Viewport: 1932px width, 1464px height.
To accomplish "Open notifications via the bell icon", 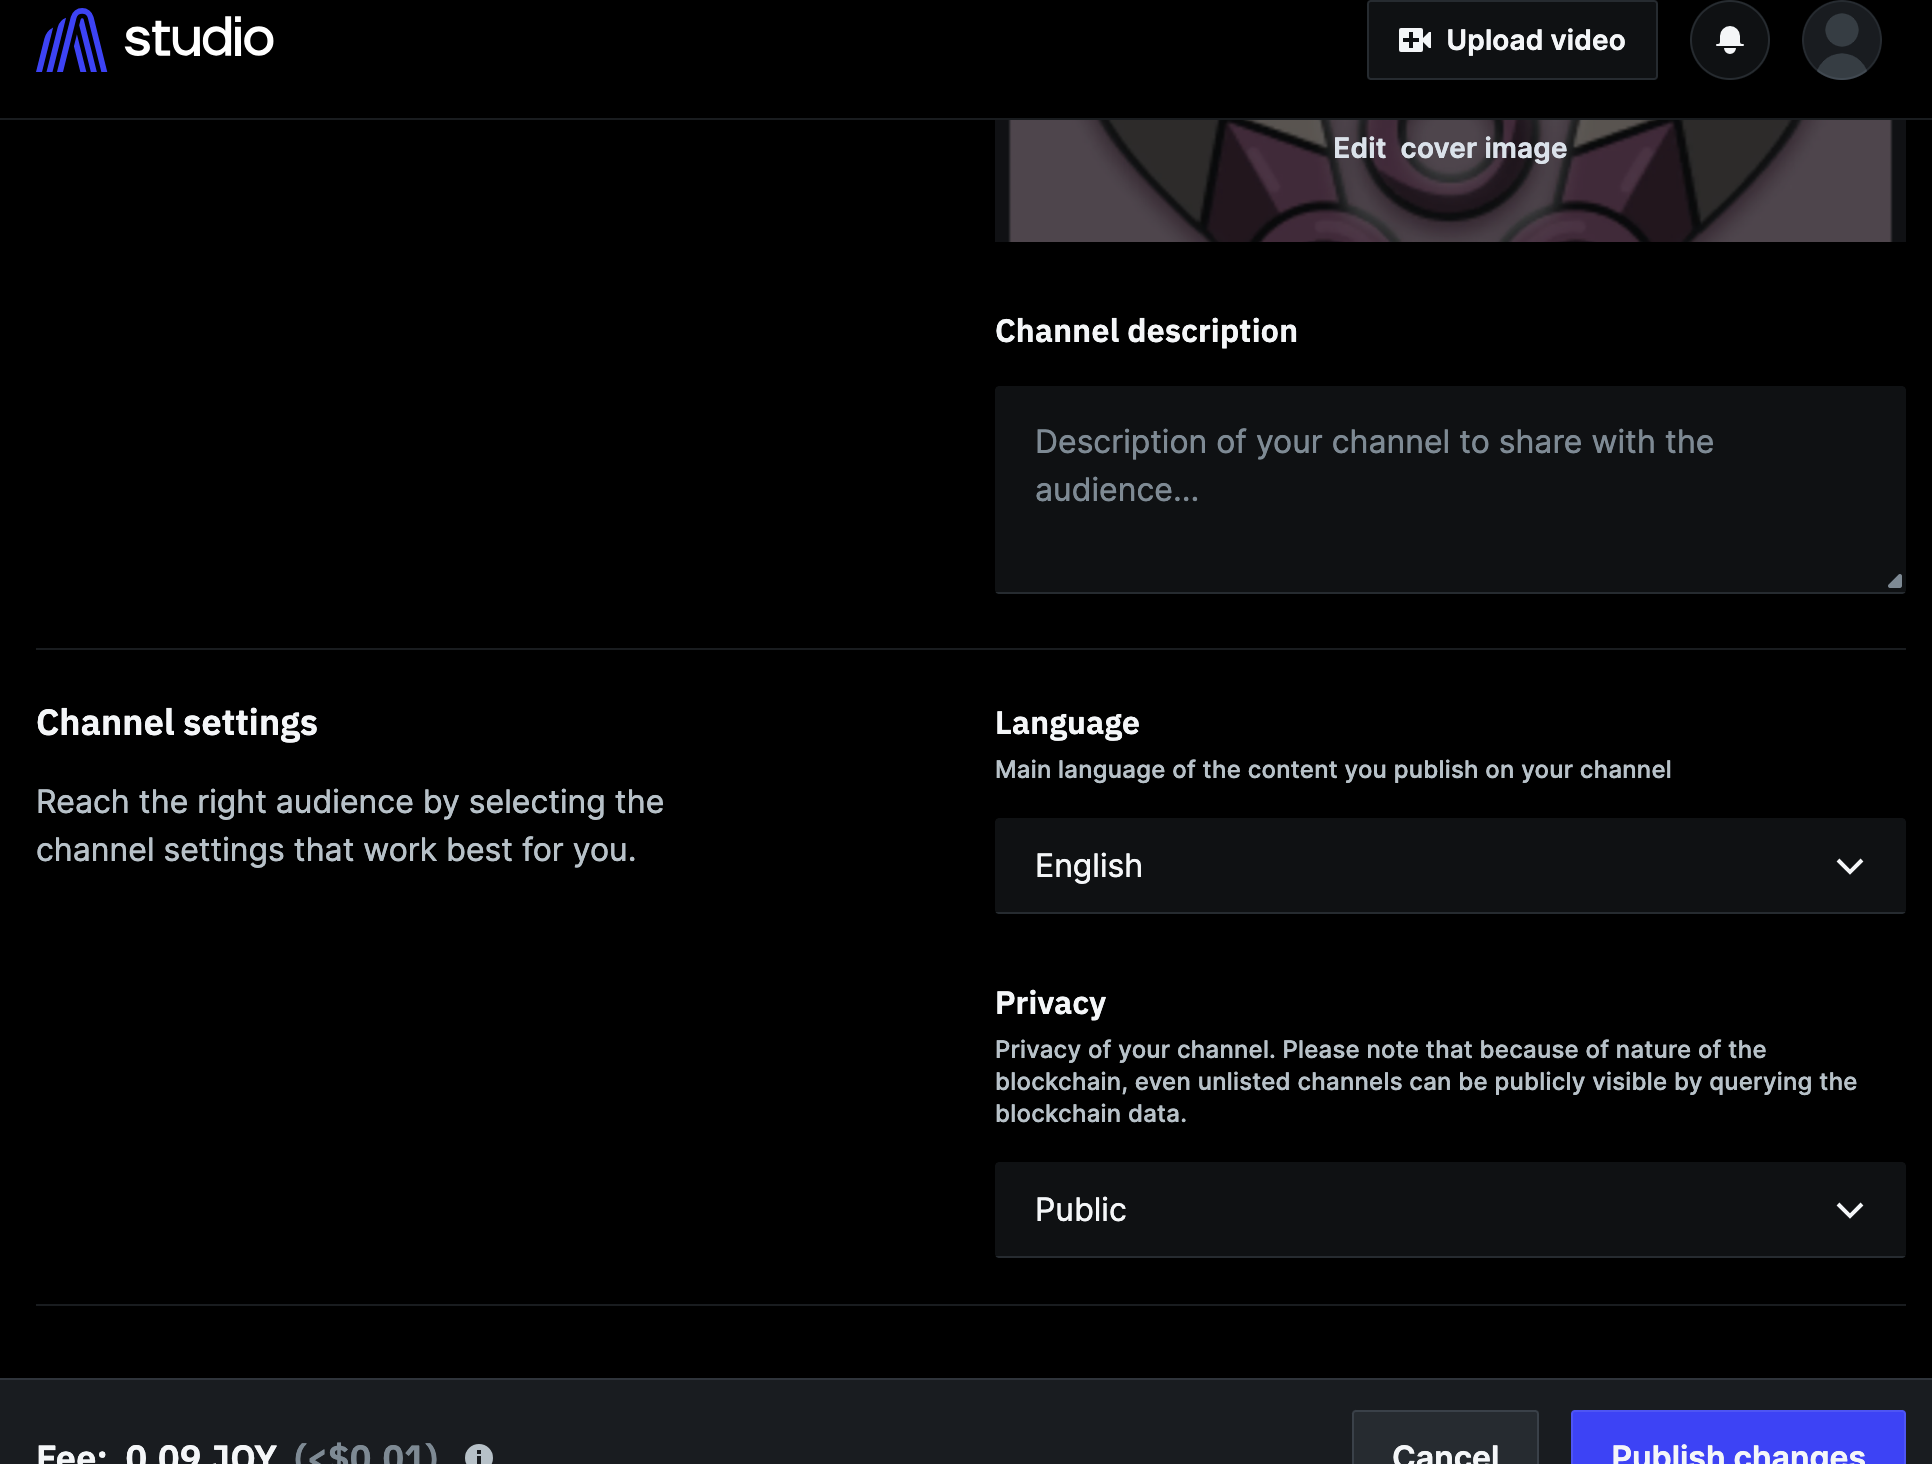I will (x=1729, y=40).
